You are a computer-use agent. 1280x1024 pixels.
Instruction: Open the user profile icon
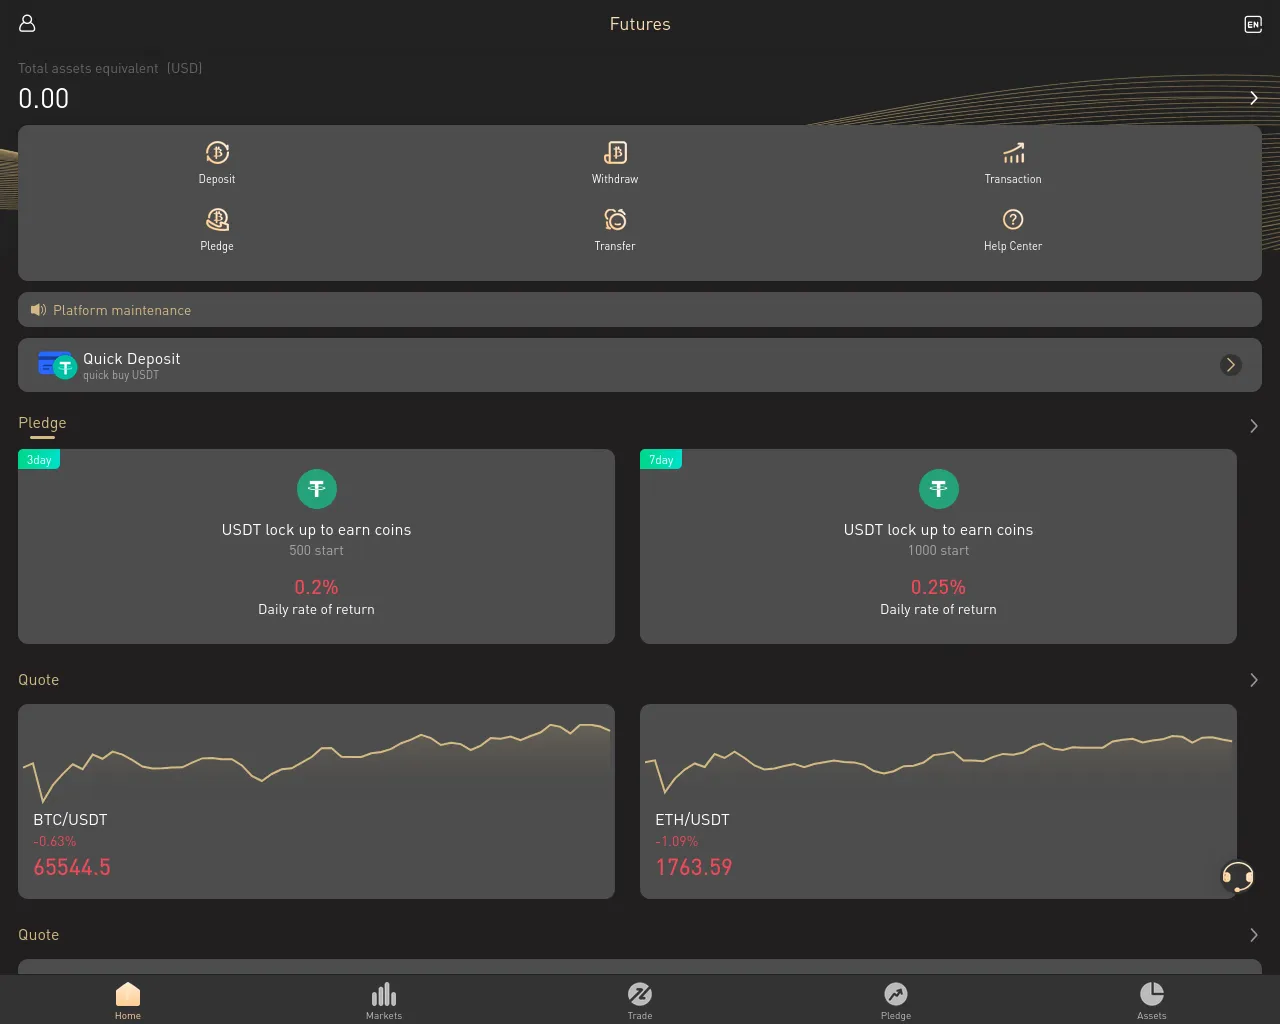click(27, 23)
